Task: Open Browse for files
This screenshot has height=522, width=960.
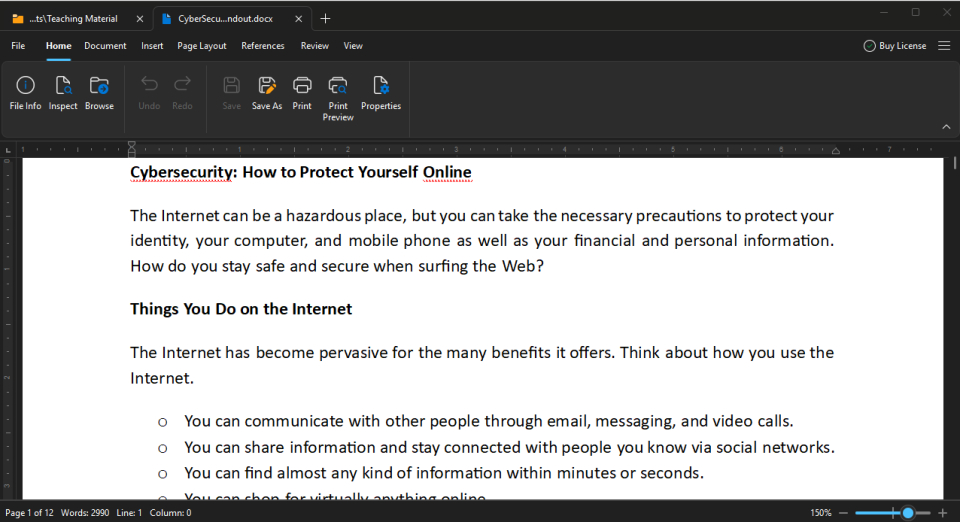Action: [99, 92]
